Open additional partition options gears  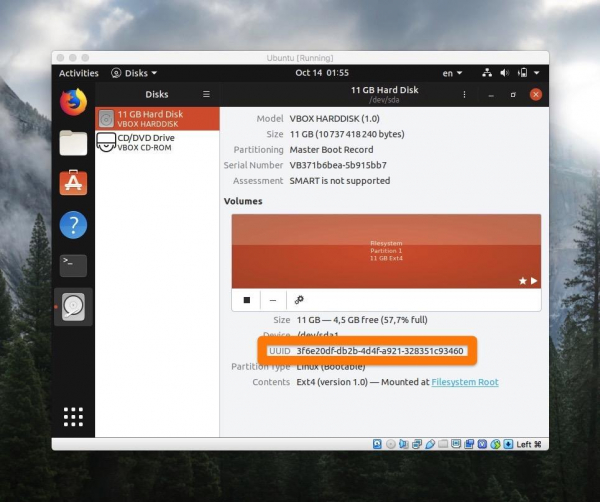(x=299, y=300)
